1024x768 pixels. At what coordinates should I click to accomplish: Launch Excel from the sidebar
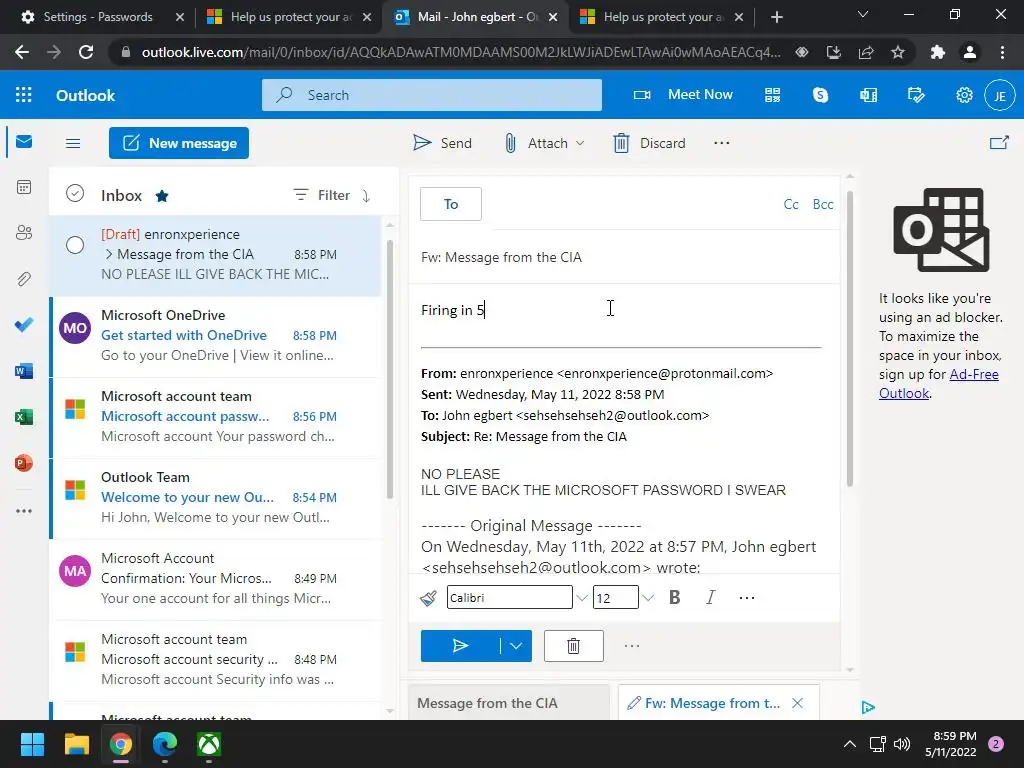pos(24,417)
